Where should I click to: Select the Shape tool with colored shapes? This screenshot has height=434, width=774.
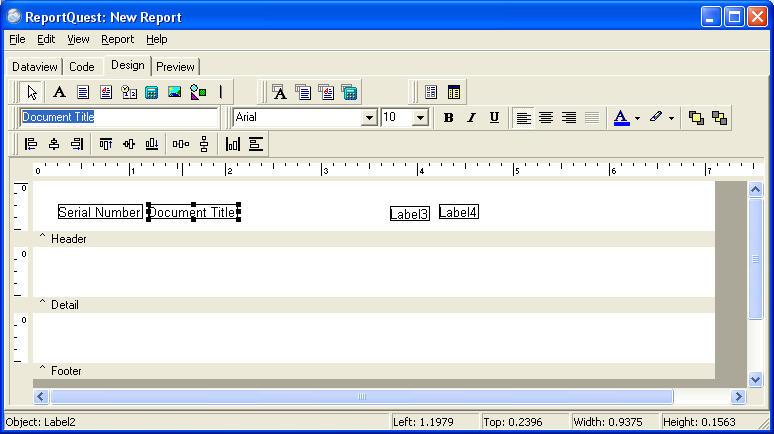pyautogui.click(x=198, y=92)
